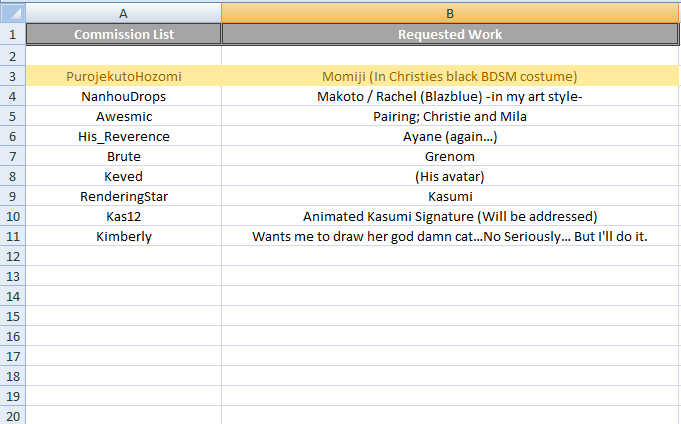Click Animated Kasumi Signature cell
The height and width of the screenshot is (424, 681).
(450, 216)
